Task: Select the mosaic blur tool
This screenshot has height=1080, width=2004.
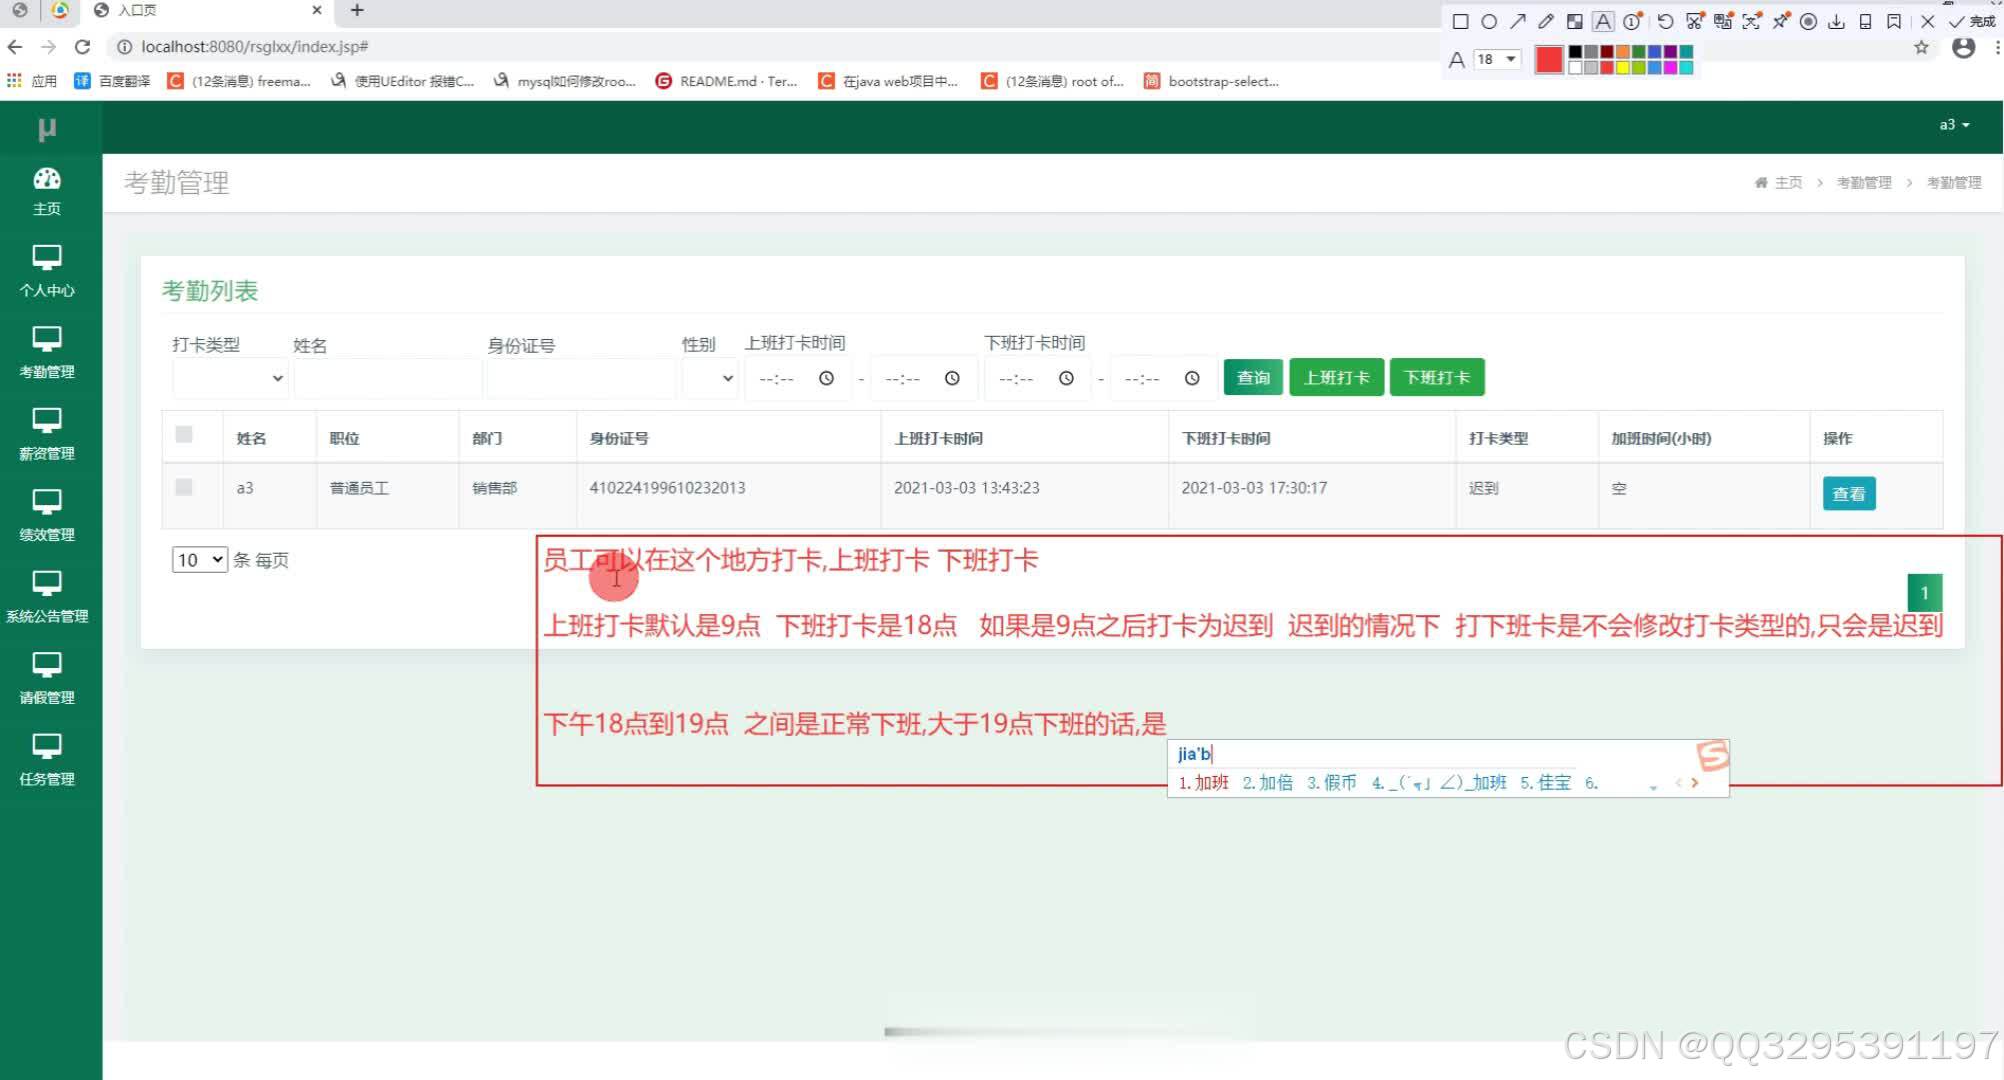Action: (1575, 21)
